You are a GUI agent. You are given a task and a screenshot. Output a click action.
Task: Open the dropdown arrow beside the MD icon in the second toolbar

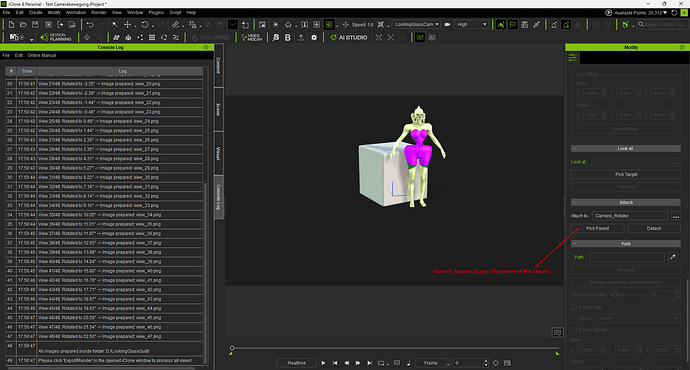[32, 39]
